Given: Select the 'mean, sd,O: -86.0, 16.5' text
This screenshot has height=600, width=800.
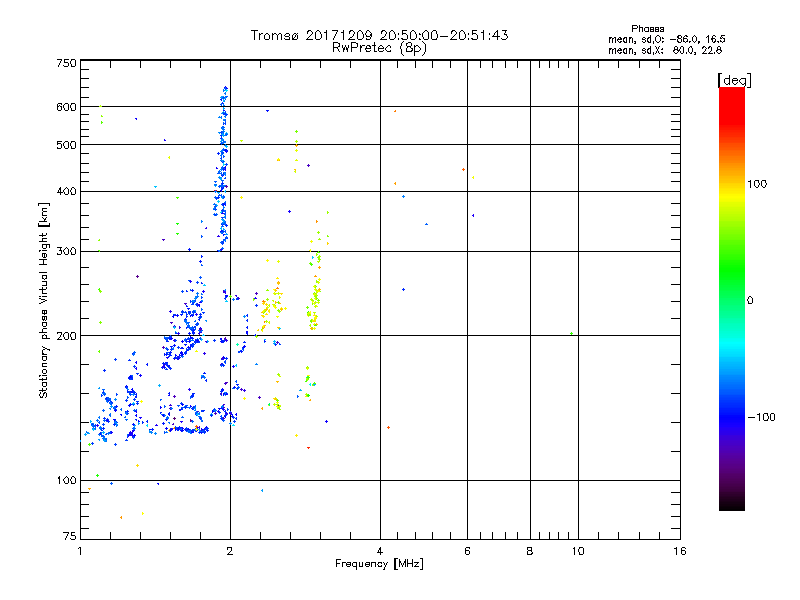Looking at the screenshot, I should click(x=666, y=39).
